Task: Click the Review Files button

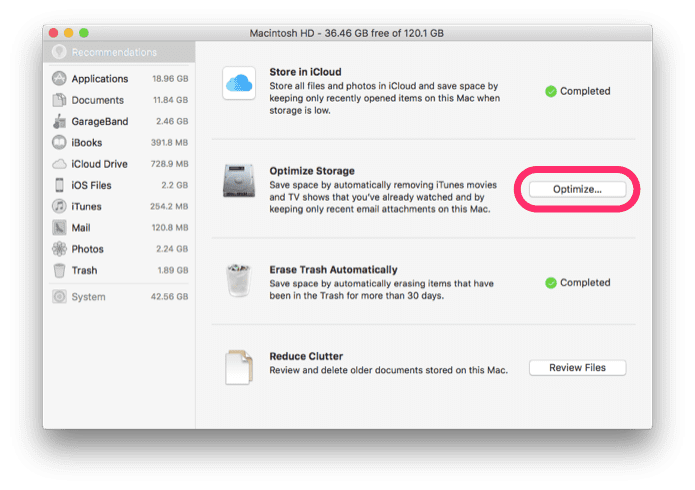Action: [x=577, y=368]
